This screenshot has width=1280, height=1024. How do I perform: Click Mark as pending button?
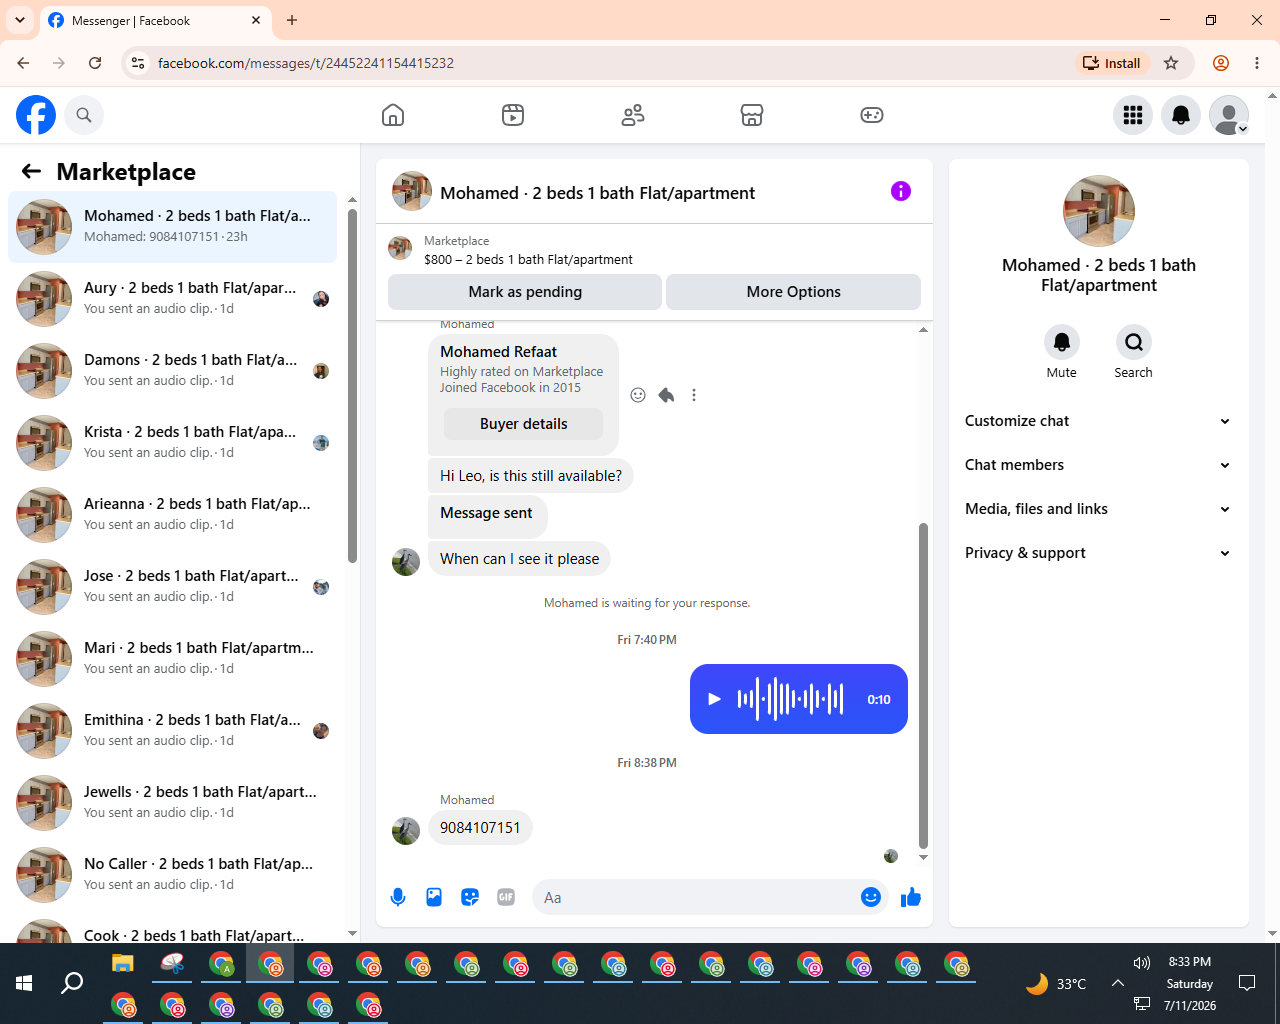525,292
